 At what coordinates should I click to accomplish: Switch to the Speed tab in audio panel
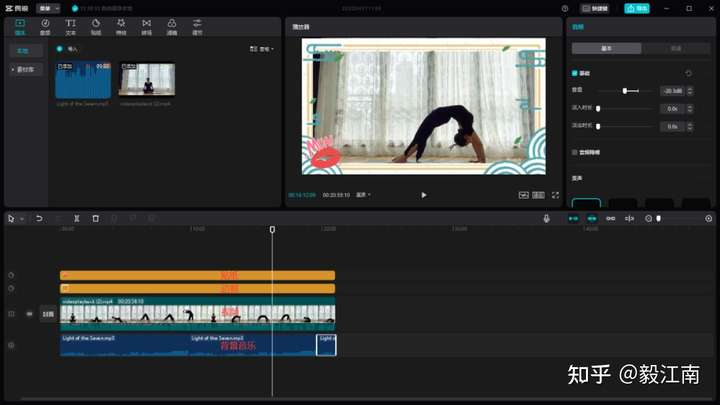(676, 49)
